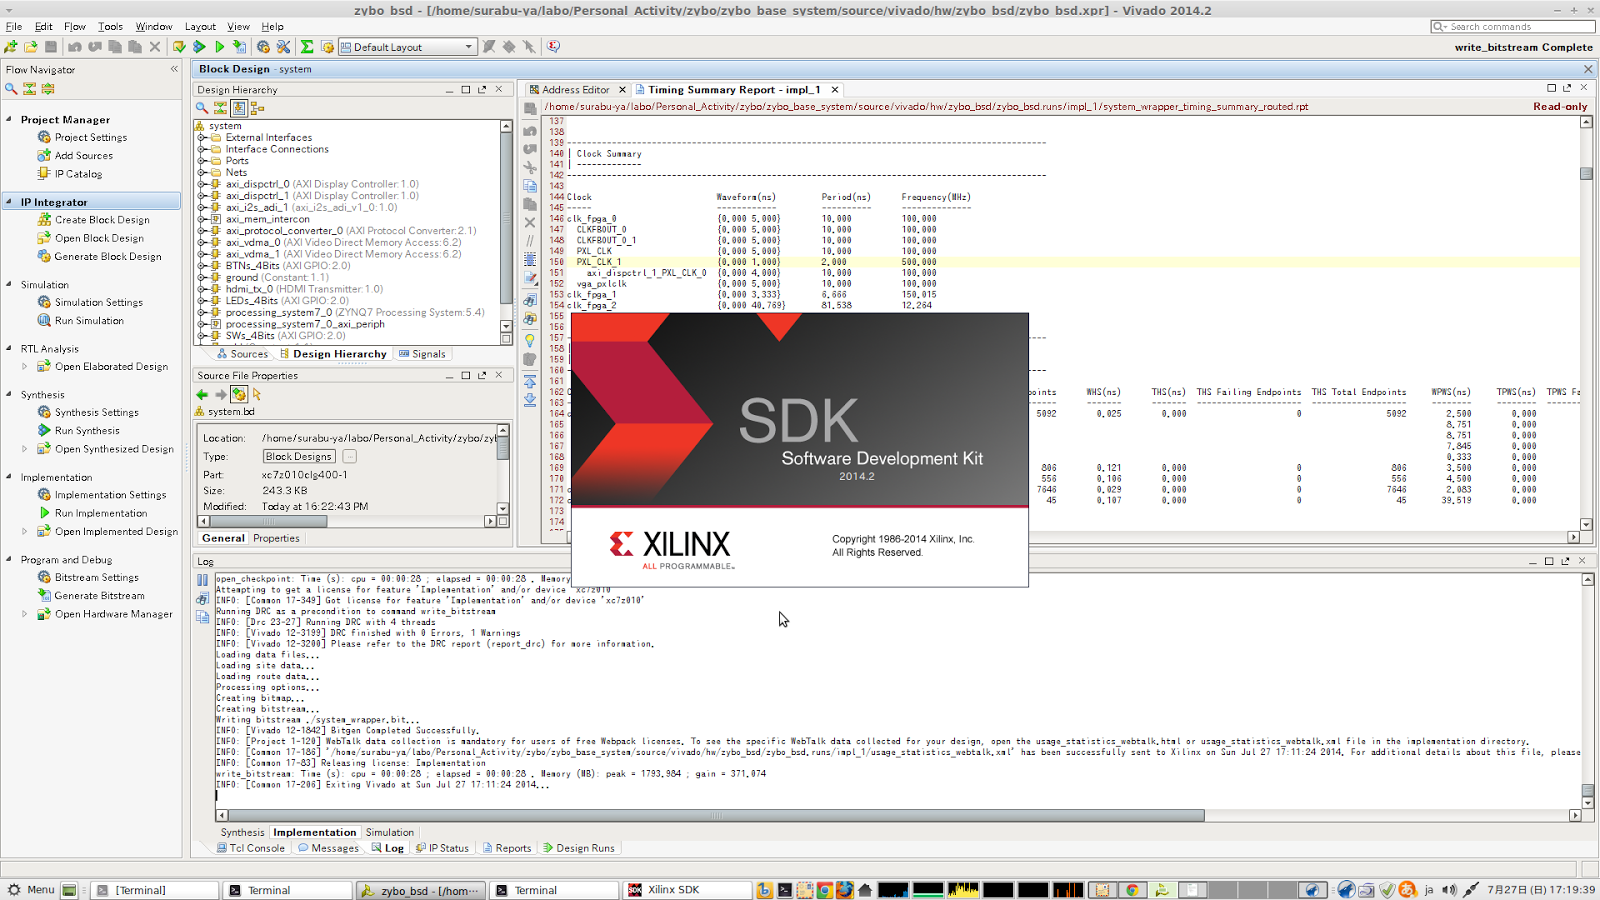The height and width of the screenshot is (900, 1600).
Task: Click the Open Project toolbar icon
Action: click(31, 47)
